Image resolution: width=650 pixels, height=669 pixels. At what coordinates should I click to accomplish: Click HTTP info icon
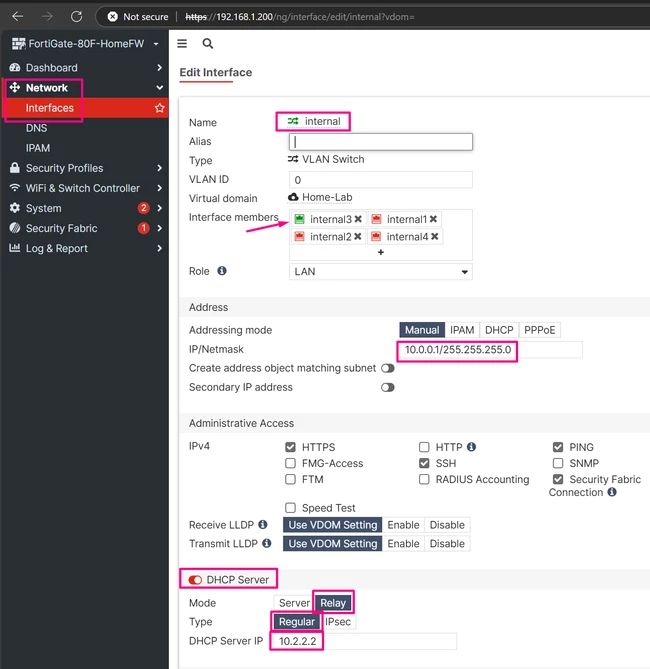(x=471, y=447)
